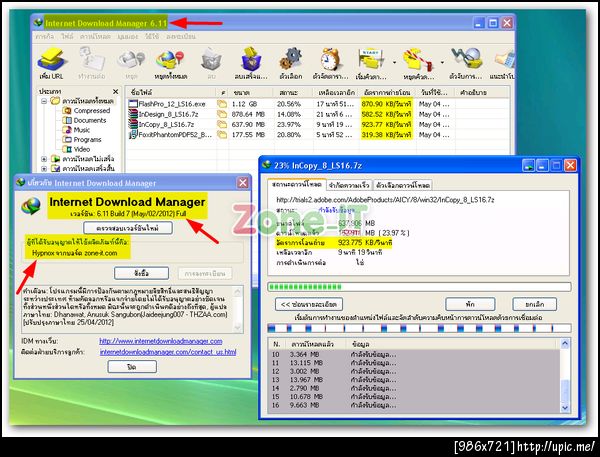This screenshot has height=457, width=600.
Task: Click the queue folder icon in FlashPro row
Action: pyautogui.click(x=222, y=104)
